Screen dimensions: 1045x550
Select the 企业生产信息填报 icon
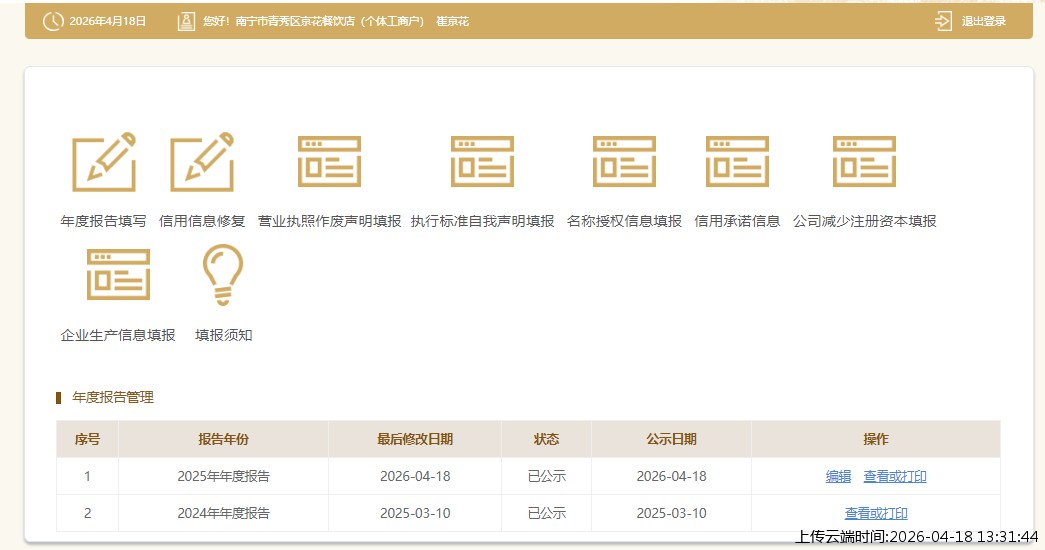(118, 275)
